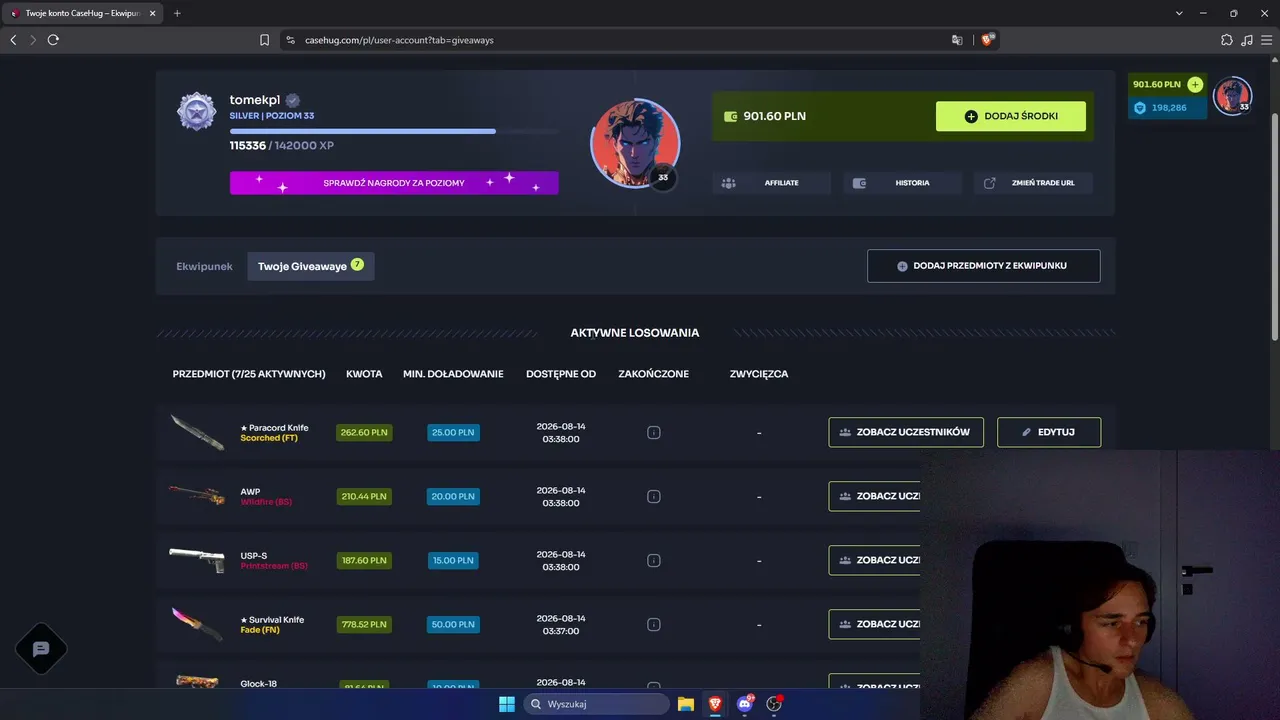The image size is (1280, 720).
Task: Click the info icon in Paracord Knife row
Action: pos(654,433)
